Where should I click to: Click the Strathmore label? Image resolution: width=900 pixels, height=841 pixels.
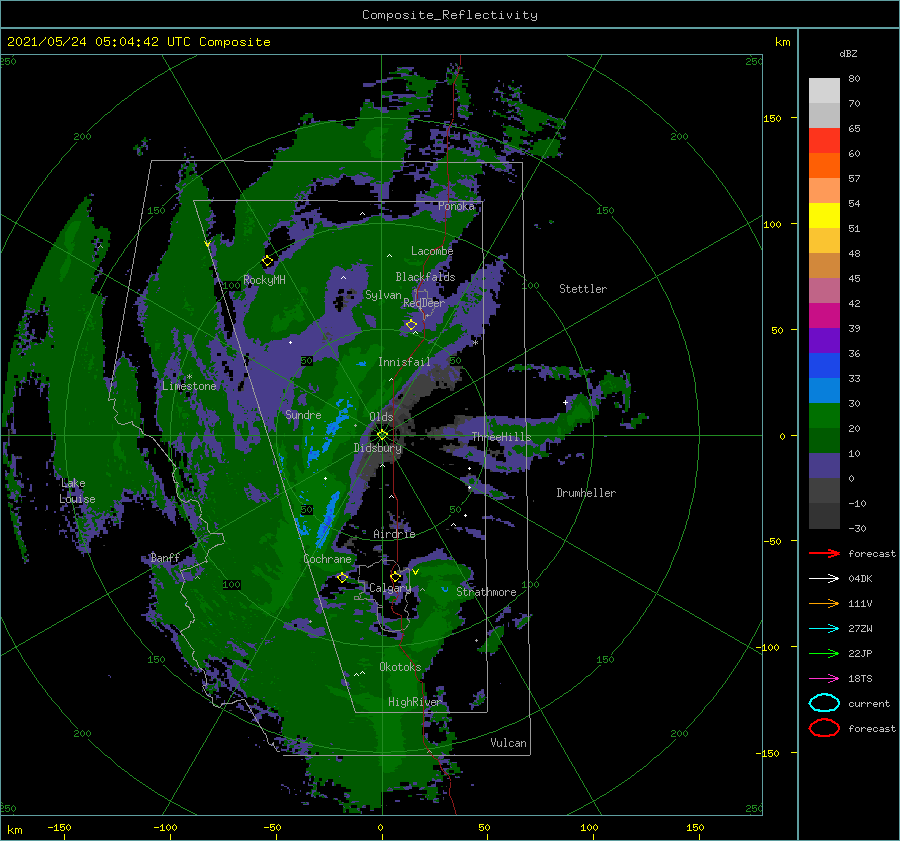pos(486,592)
